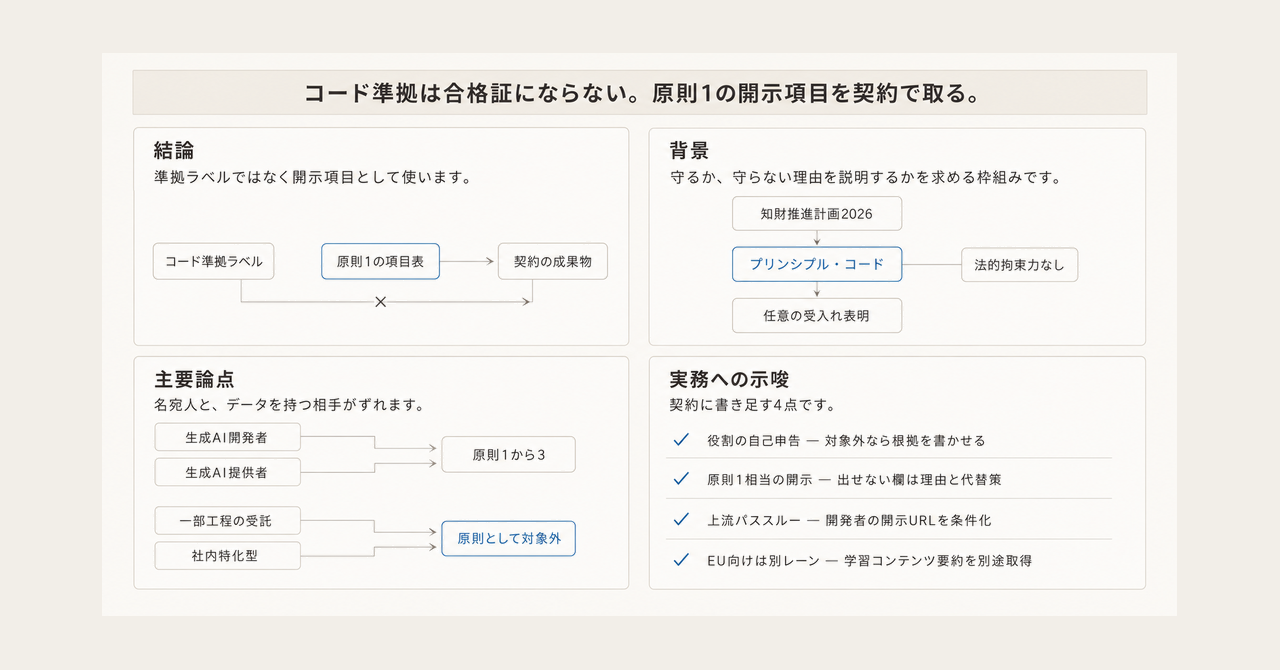Click the 法的拘束力なし node
Viewport: 1280px width, 670px height.
pyautogui.click(x=1020, y=265)
